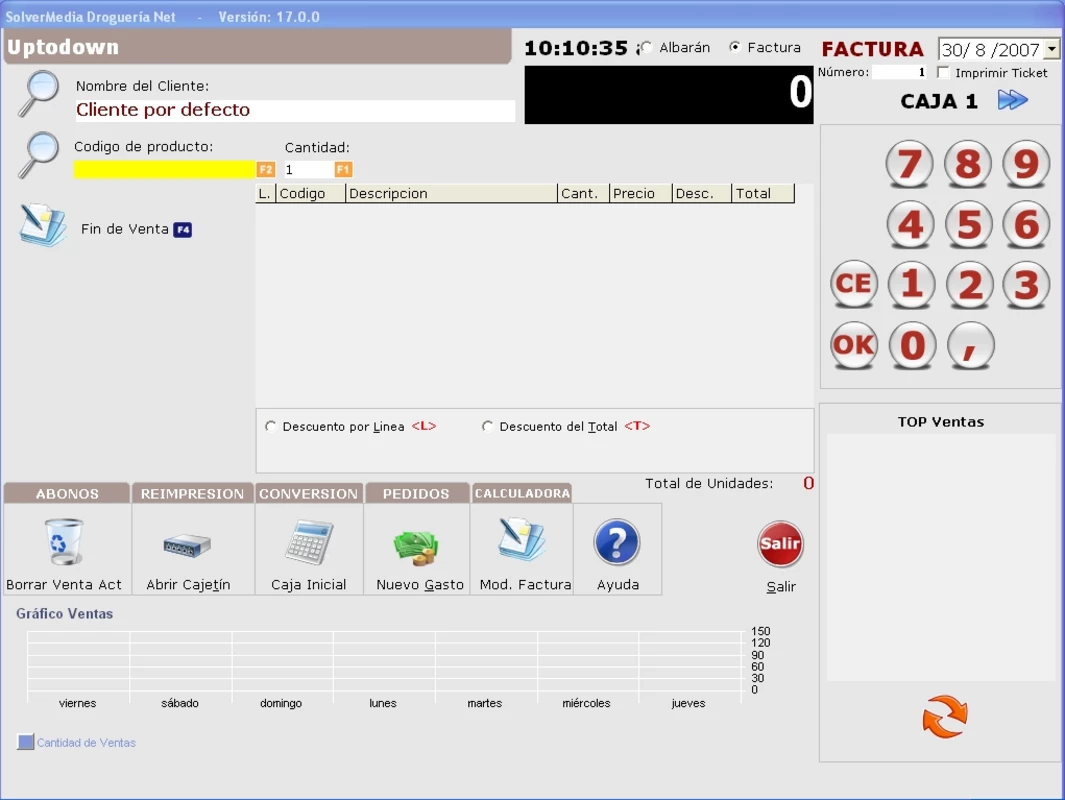Viewport: 1065px width, 800px height.
Task: Click the red Salir exit button
Action: pyautogui.click(x=780, y=544)
